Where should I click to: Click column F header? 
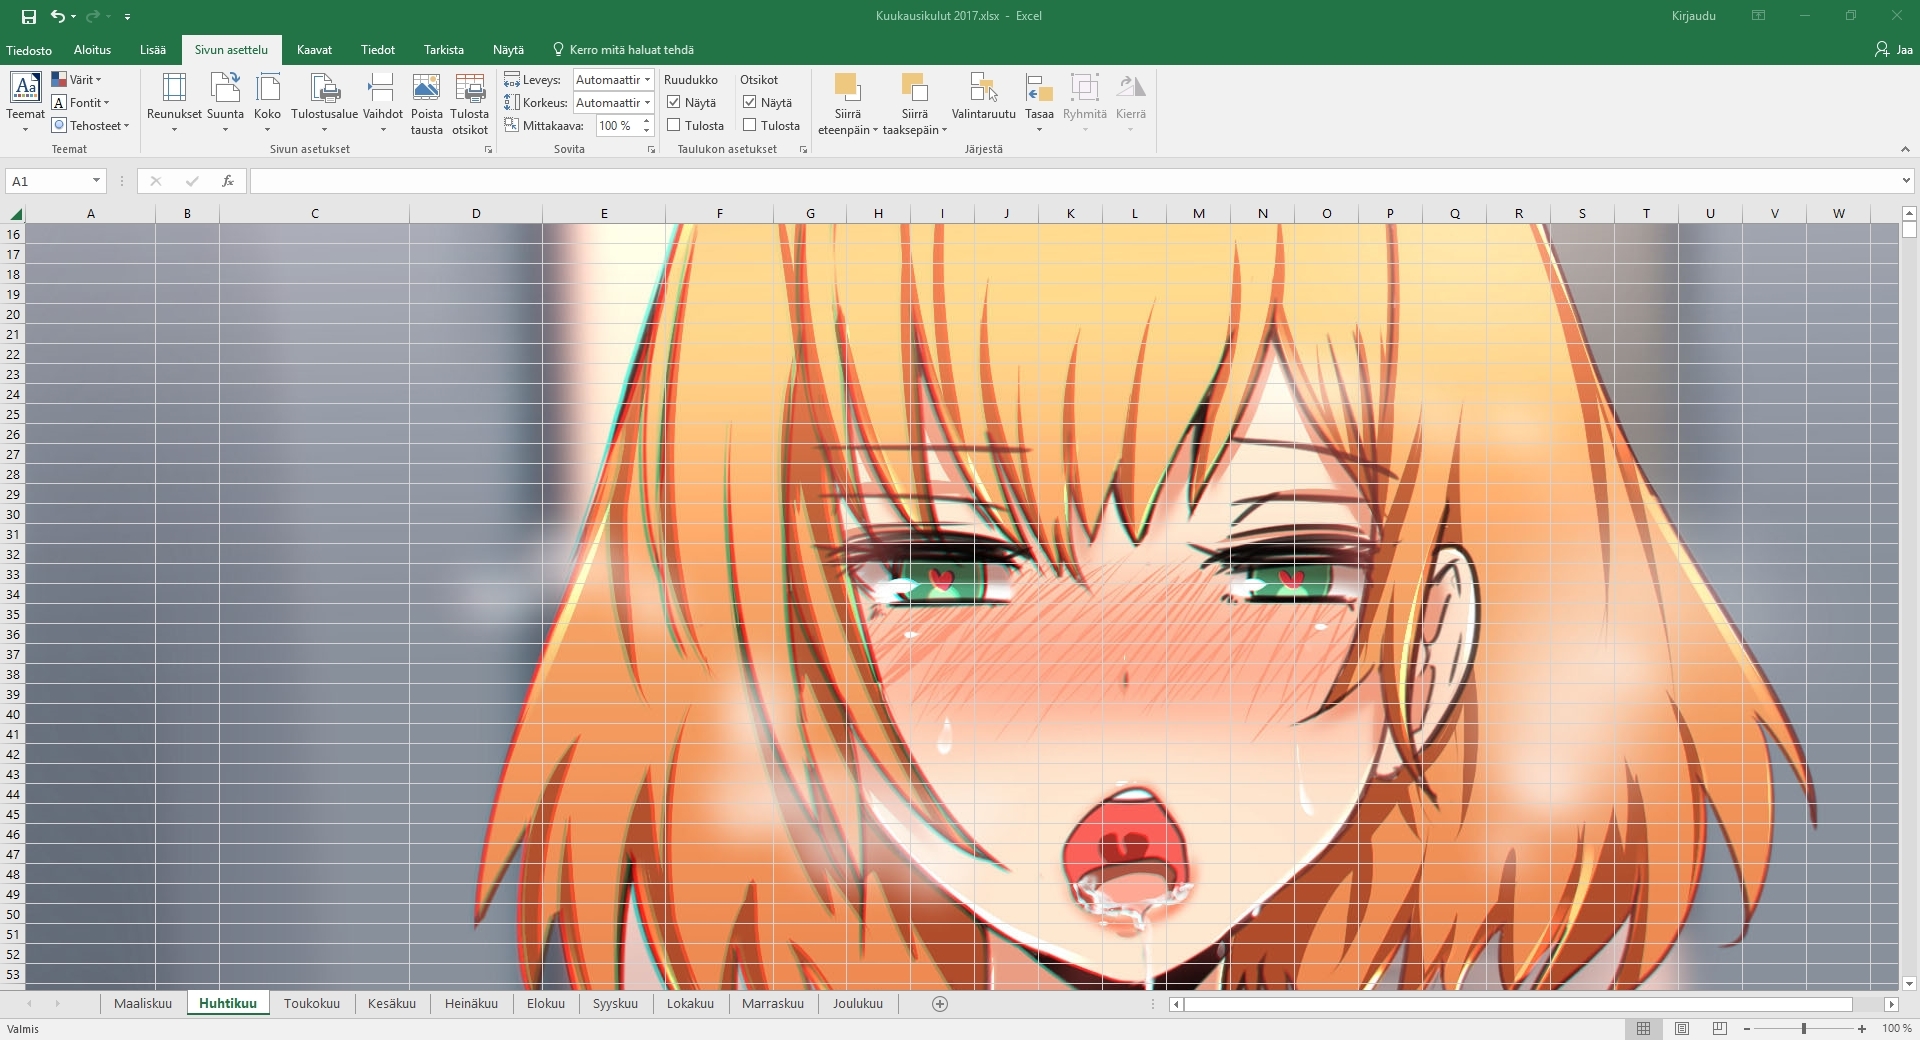pyautogui.click(x=720, y=214)
